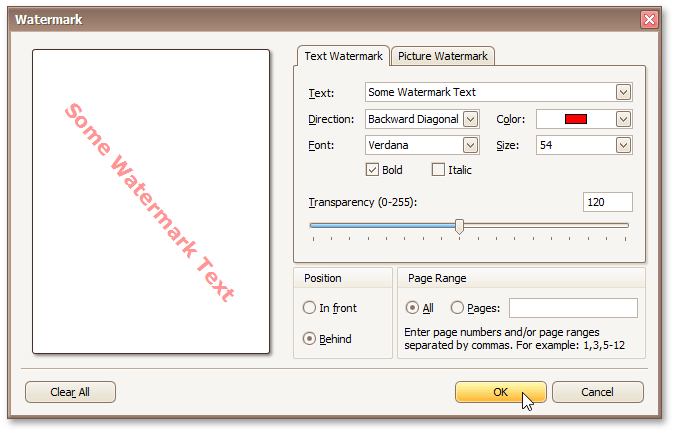Close the Watermark dialog window
675x433 pixels.
(649, 19)
